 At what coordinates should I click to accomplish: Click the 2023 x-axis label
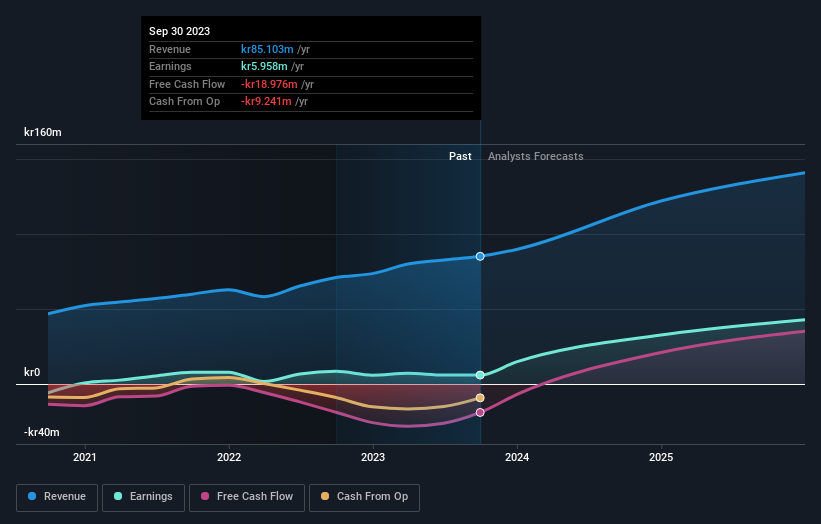click(x=373, y=457)
